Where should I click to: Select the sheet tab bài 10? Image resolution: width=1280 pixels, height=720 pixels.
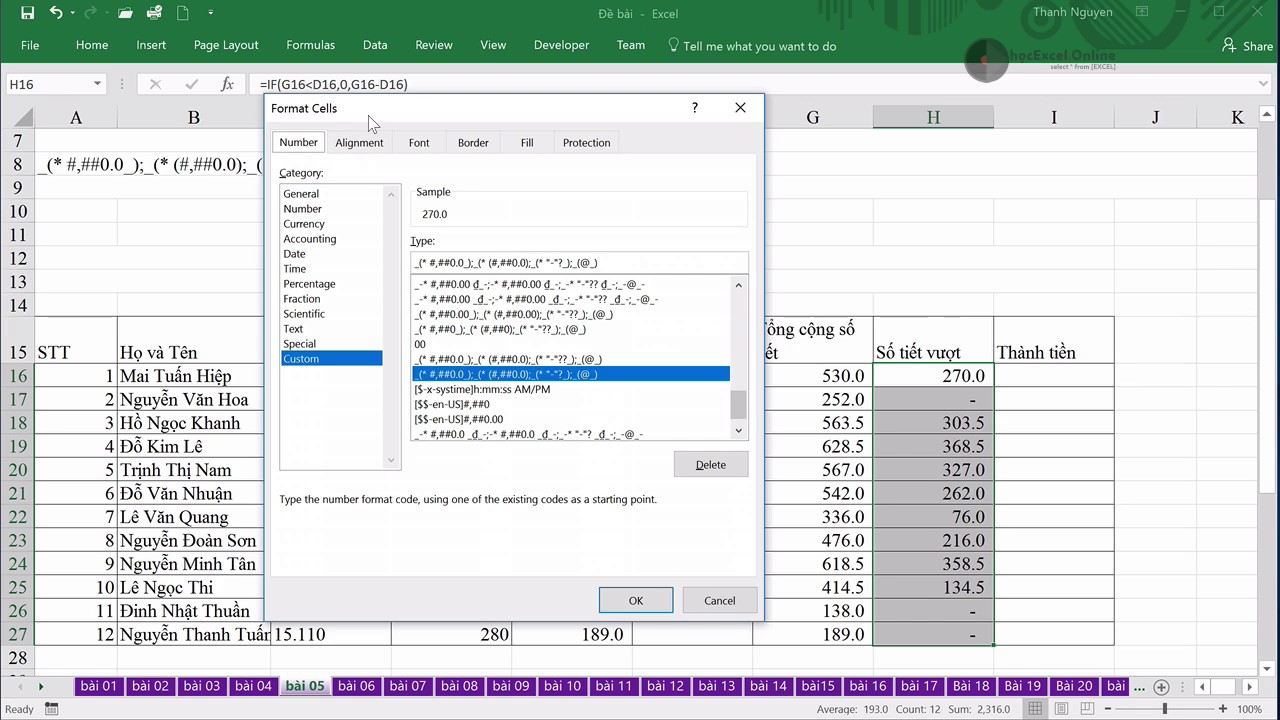[x=562, y=686]
